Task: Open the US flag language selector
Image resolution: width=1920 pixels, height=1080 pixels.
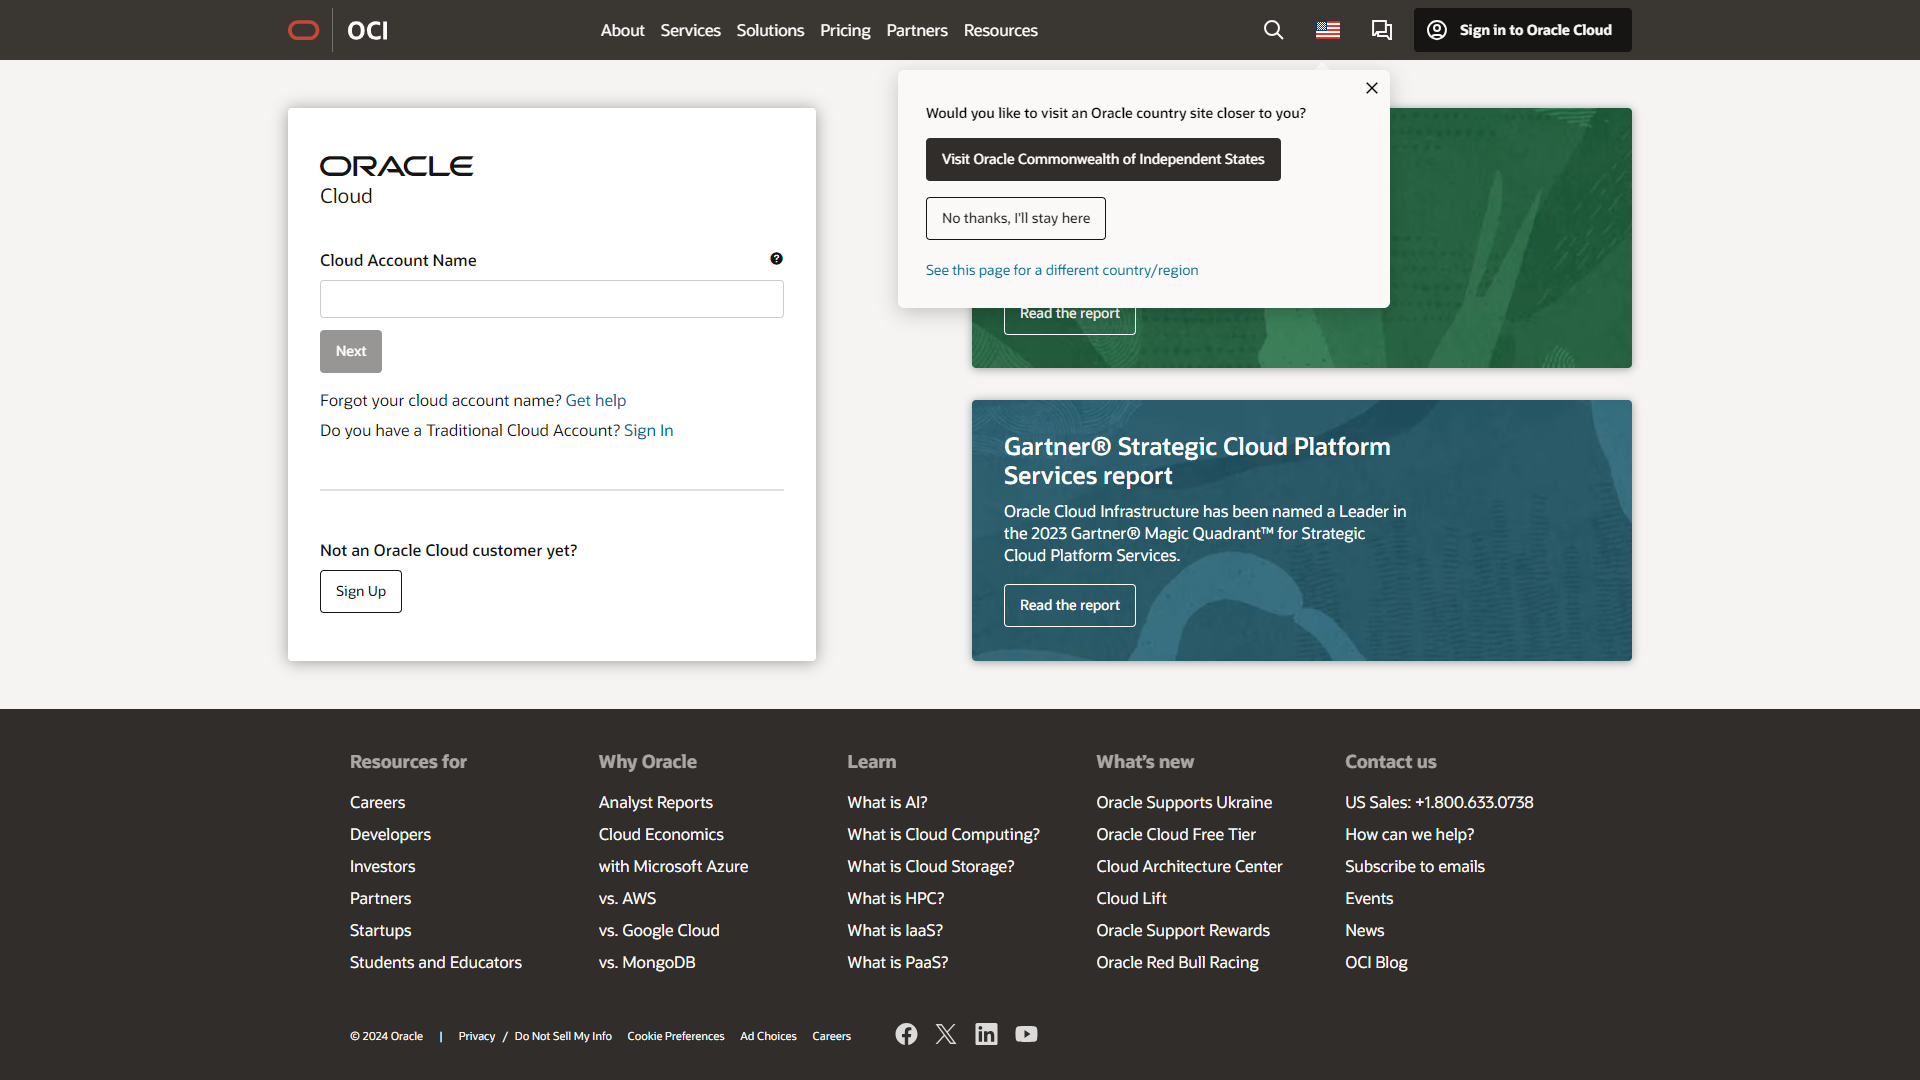Action: point(1327,29)
